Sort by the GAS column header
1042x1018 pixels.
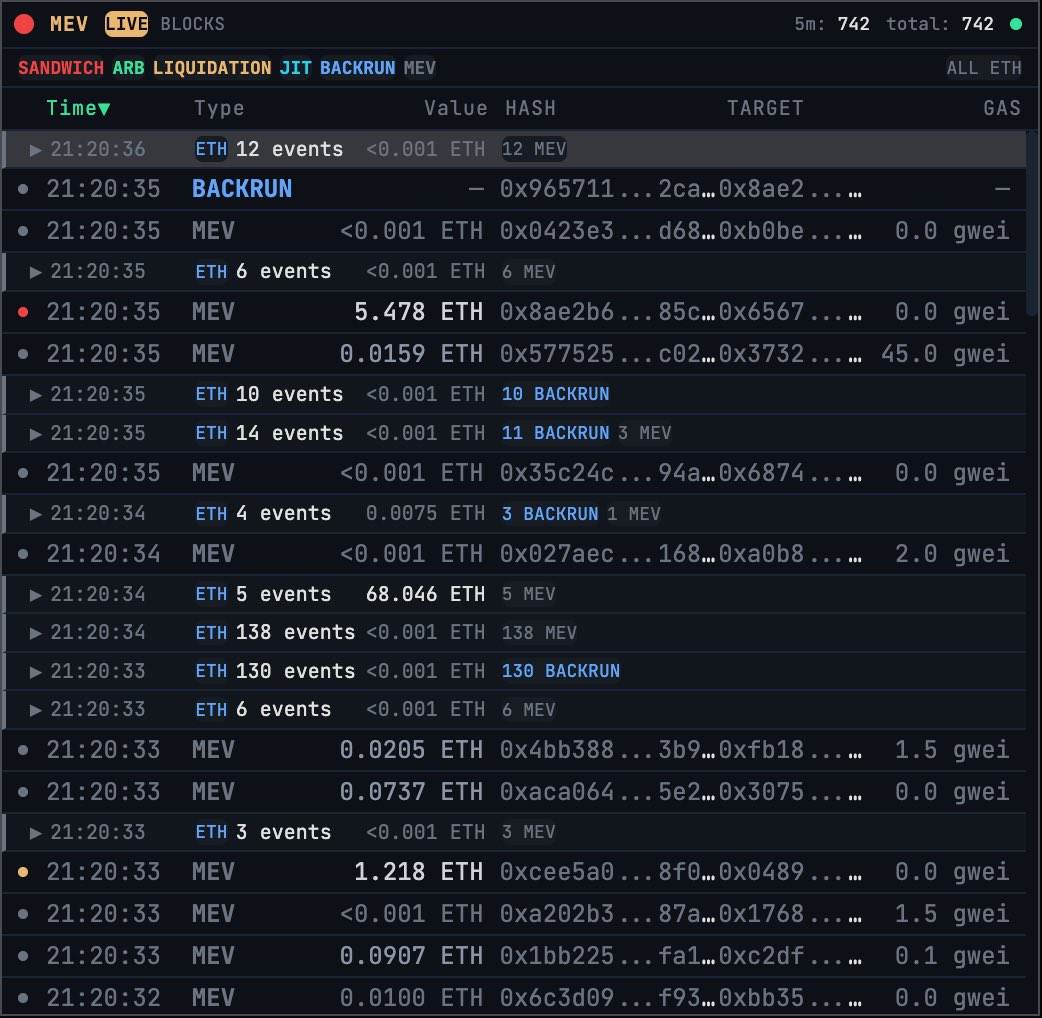tap(1002, 108)
